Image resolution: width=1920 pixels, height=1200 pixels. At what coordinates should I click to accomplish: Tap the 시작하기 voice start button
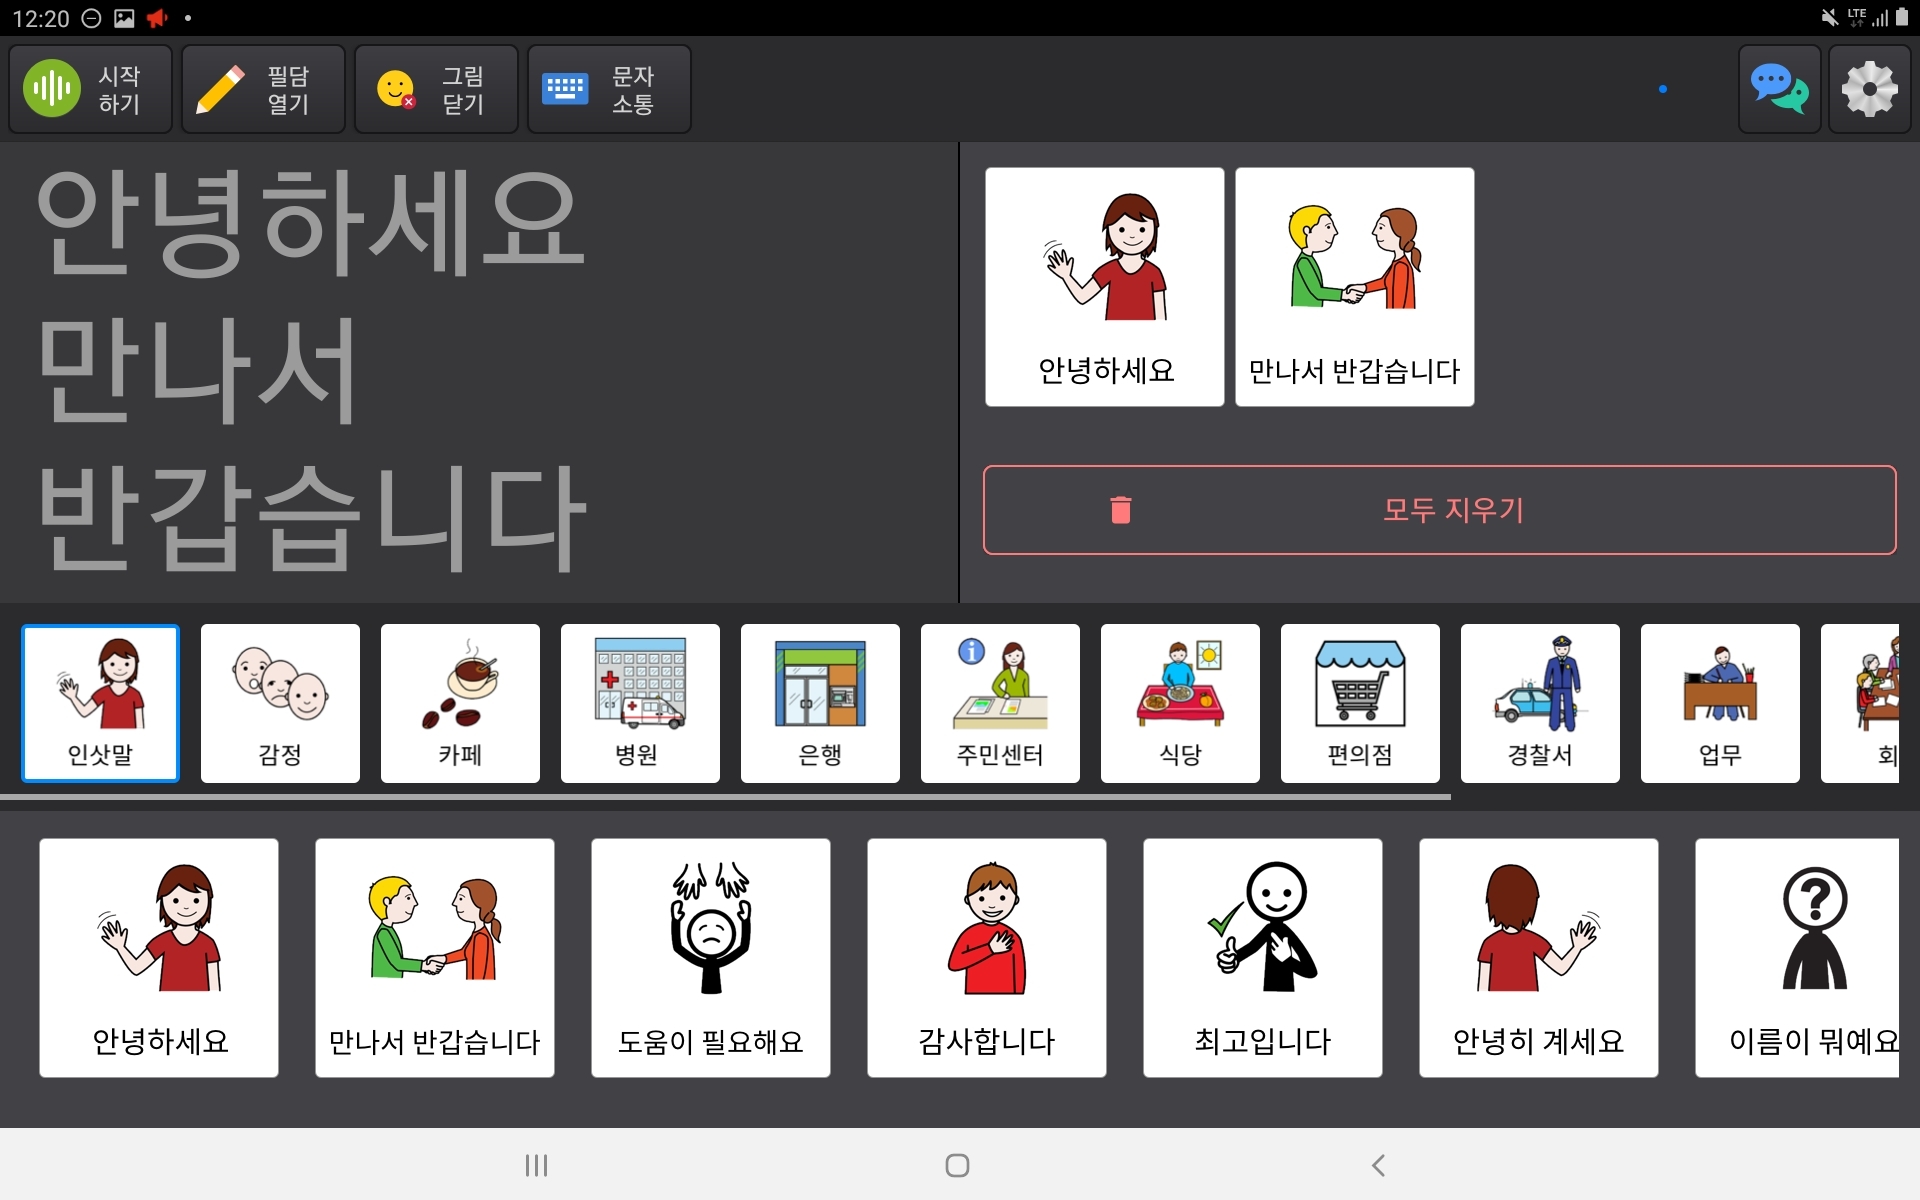pyautogui.click(x=90, y=89)
